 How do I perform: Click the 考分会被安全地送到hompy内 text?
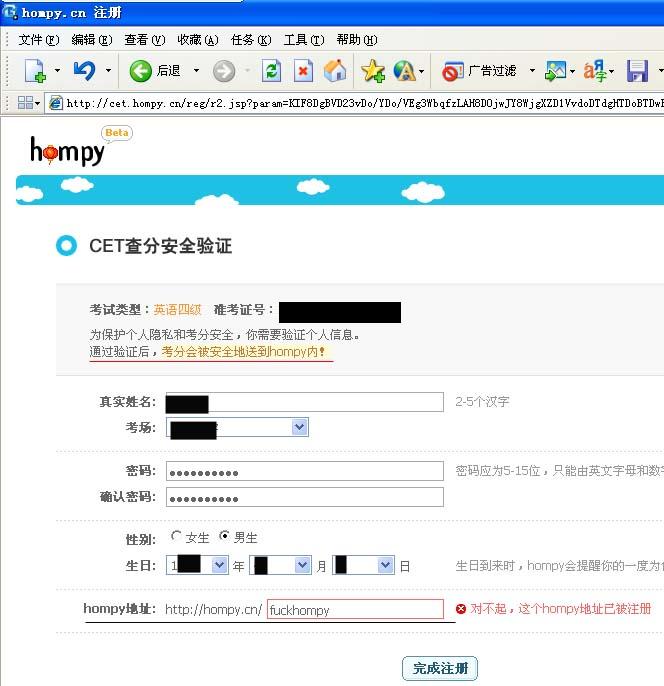pyautogui.click(x=243, y=351)
